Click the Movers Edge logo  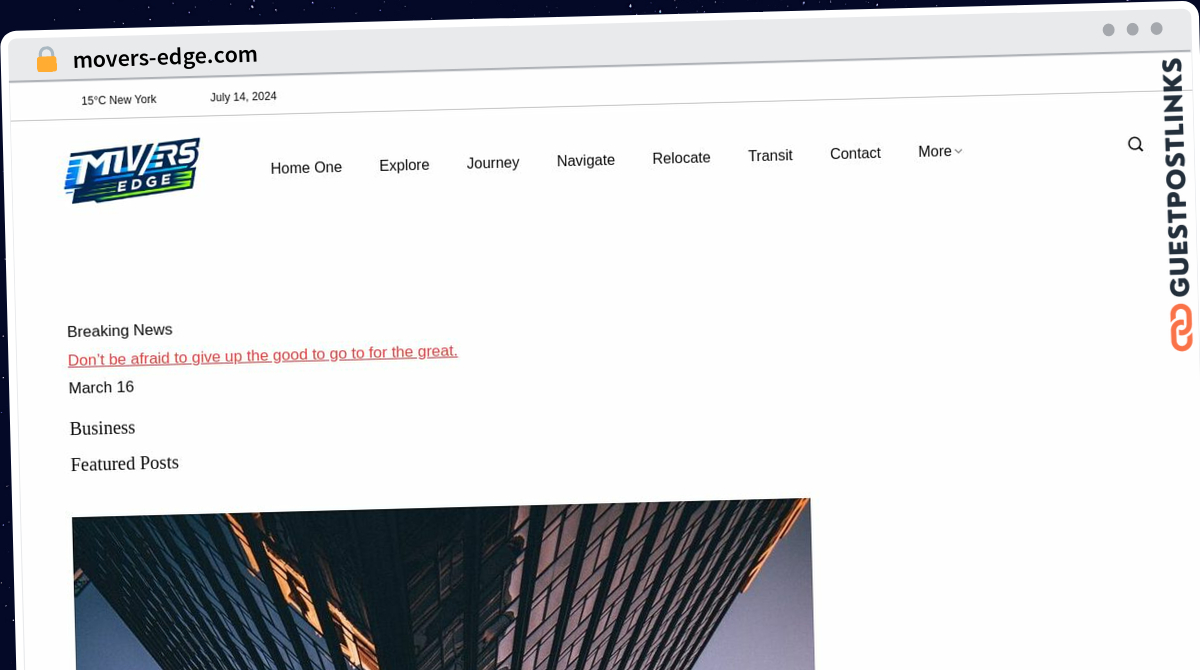click(x=132, y=170)
